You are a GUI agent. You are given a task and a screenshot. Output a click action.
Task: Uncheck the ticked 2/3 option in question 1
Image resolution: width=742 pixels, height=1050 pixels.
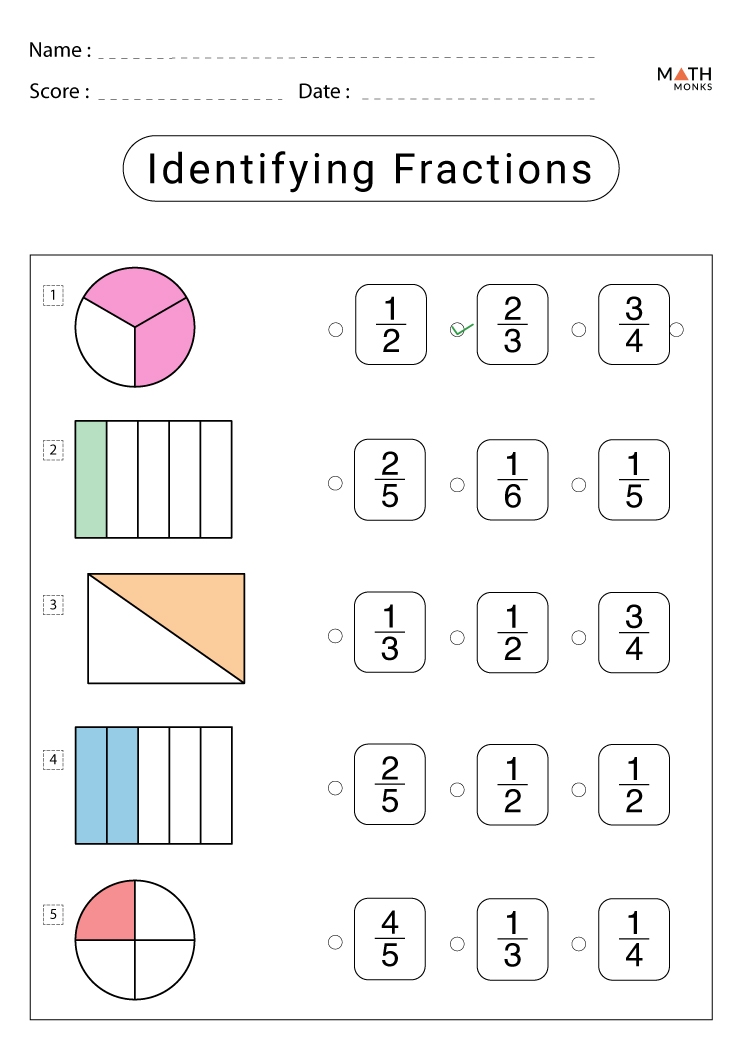click(458, 329)
